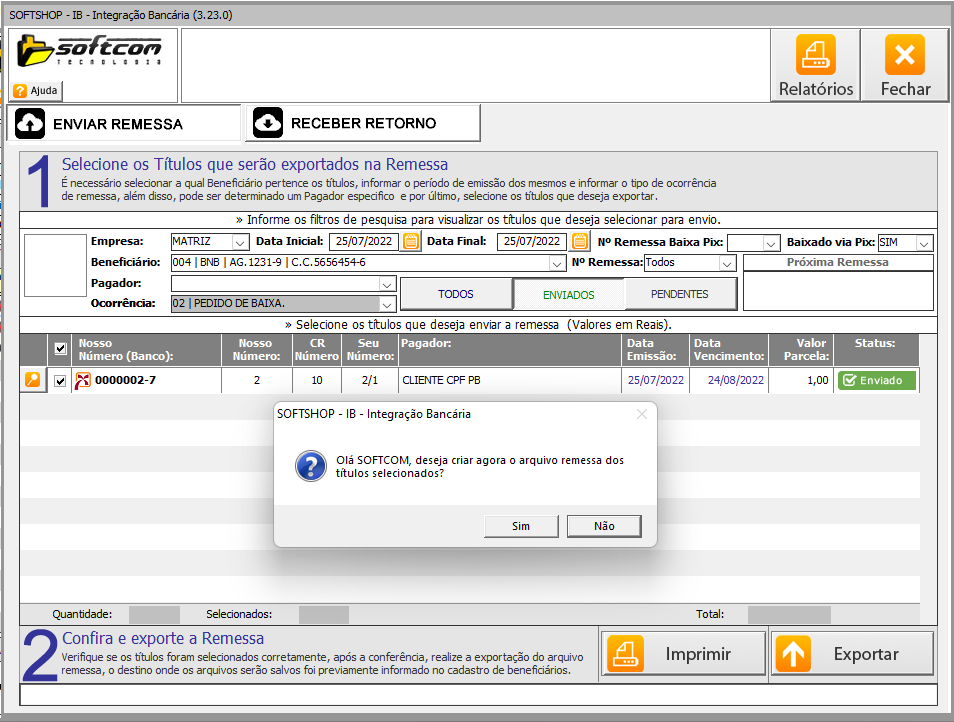Expand the Beneficiário dropdown
The width and height of the screenshot is (954, 722).
point(557,263)
